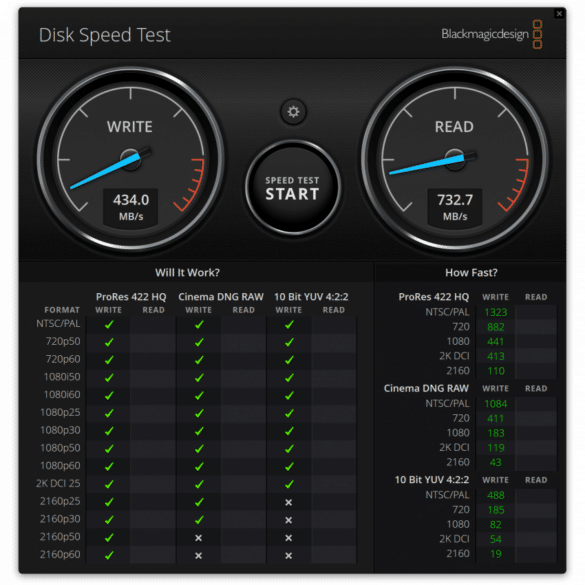Click 10 Bit YUV write X mark for 2160p30
585x585 pixels.
click(288, 520)
